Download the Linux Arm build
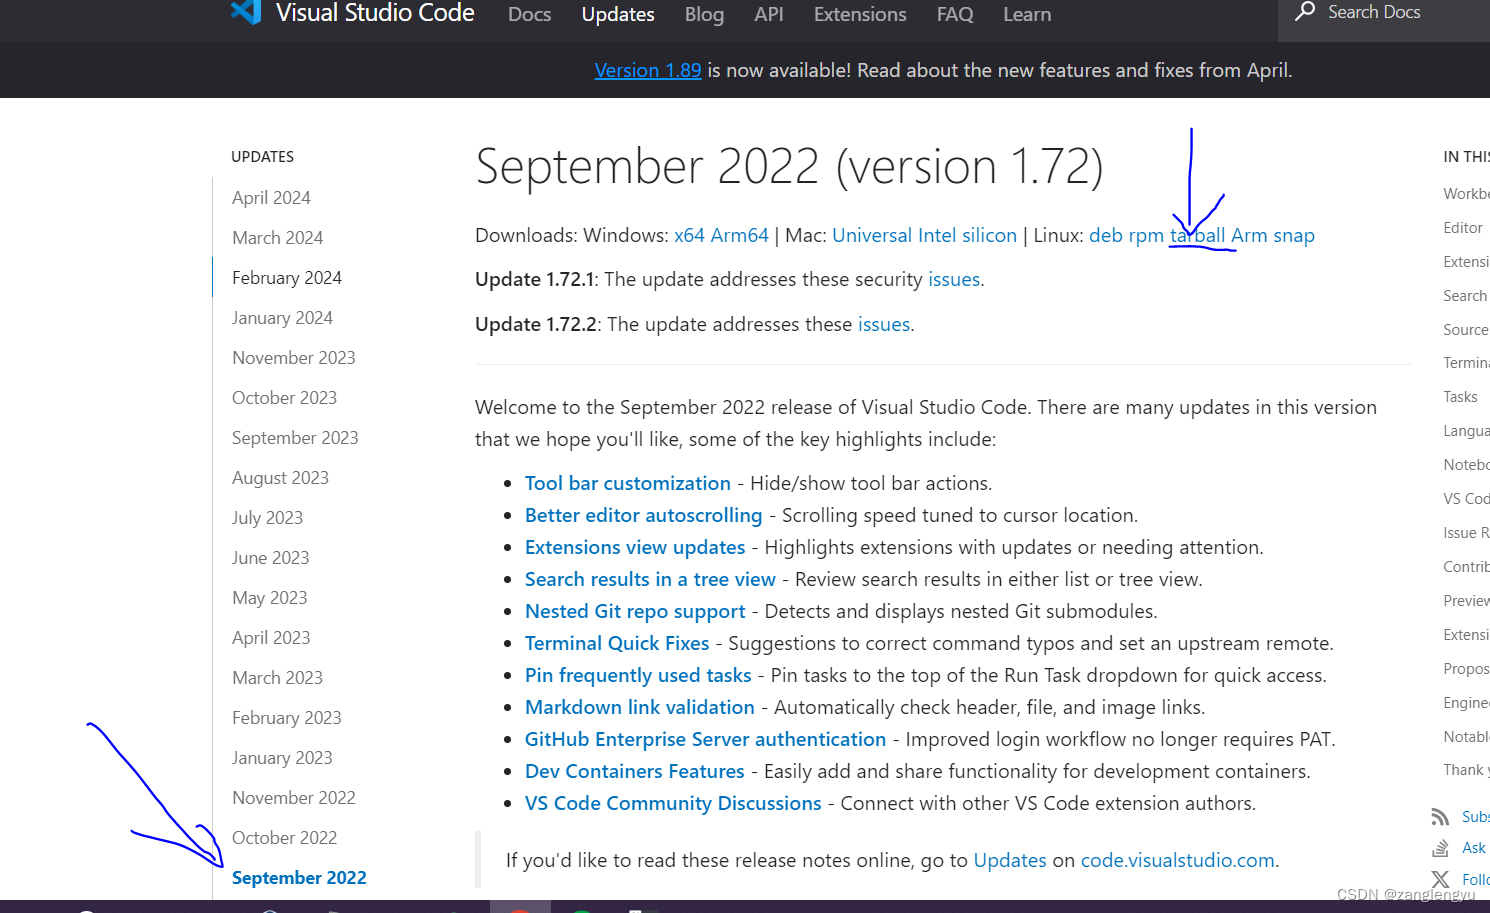This screenshot has height=913, width=1490. pyautogui.click(x=1249, y=235)
